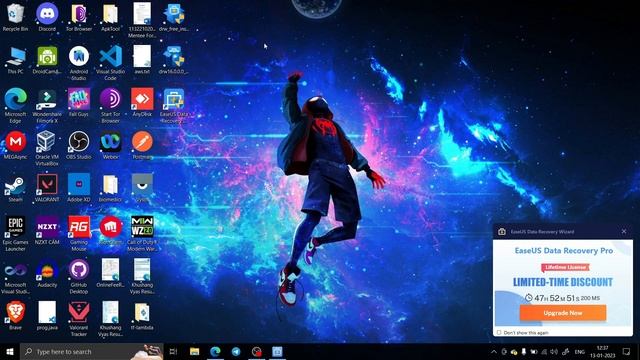This screenshot has height=360, width=640.
Task: Select the This PC desktop icon
Action: [x=15, y=60]
